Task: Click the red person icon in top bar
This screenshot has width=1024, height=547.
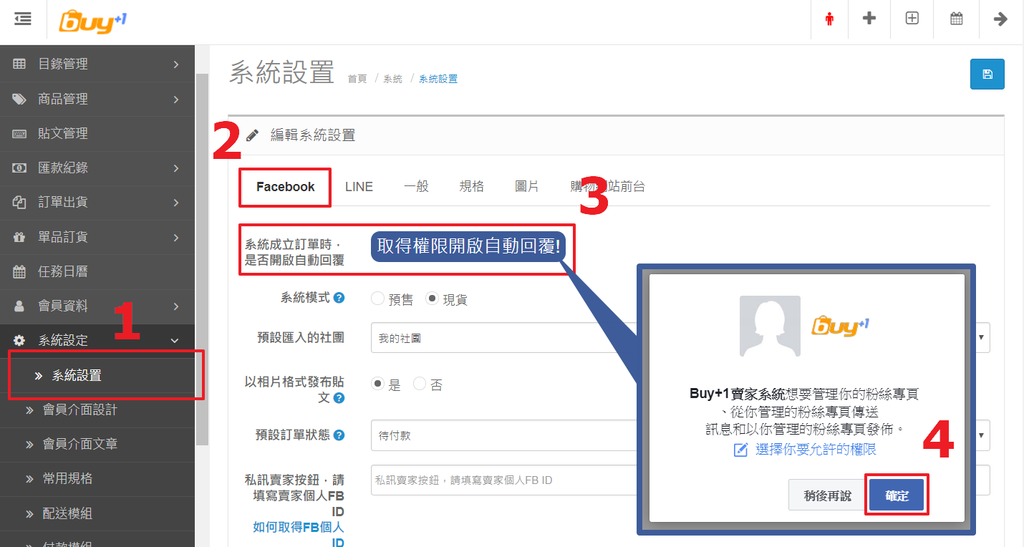Action: (829, 19)
